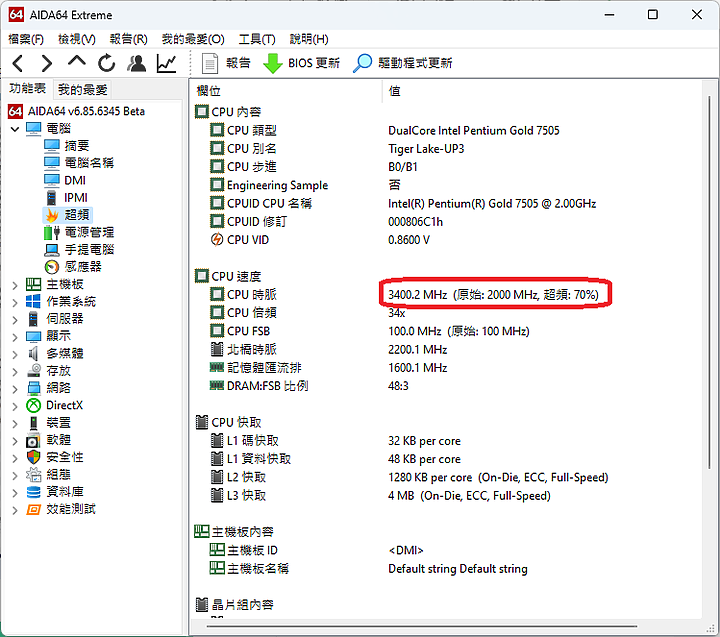Image resolution: width=720 pixels, height=637 pixels.
Task: Click the Xbox icon for DirectX
Action: (x=34, y=406)
